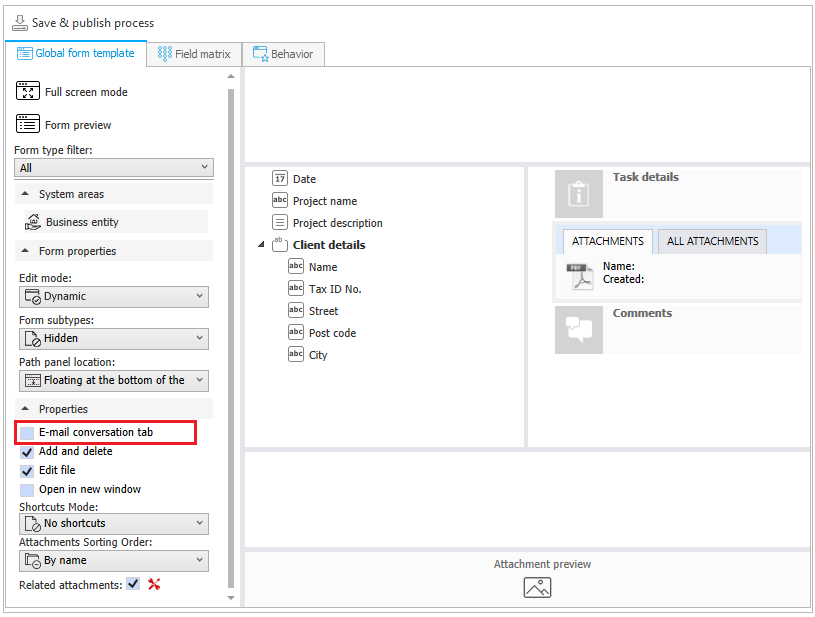The width and height of the screenshot is (815, 617).
Task: Click the Save & publish process icon
Action: point(20,23)
